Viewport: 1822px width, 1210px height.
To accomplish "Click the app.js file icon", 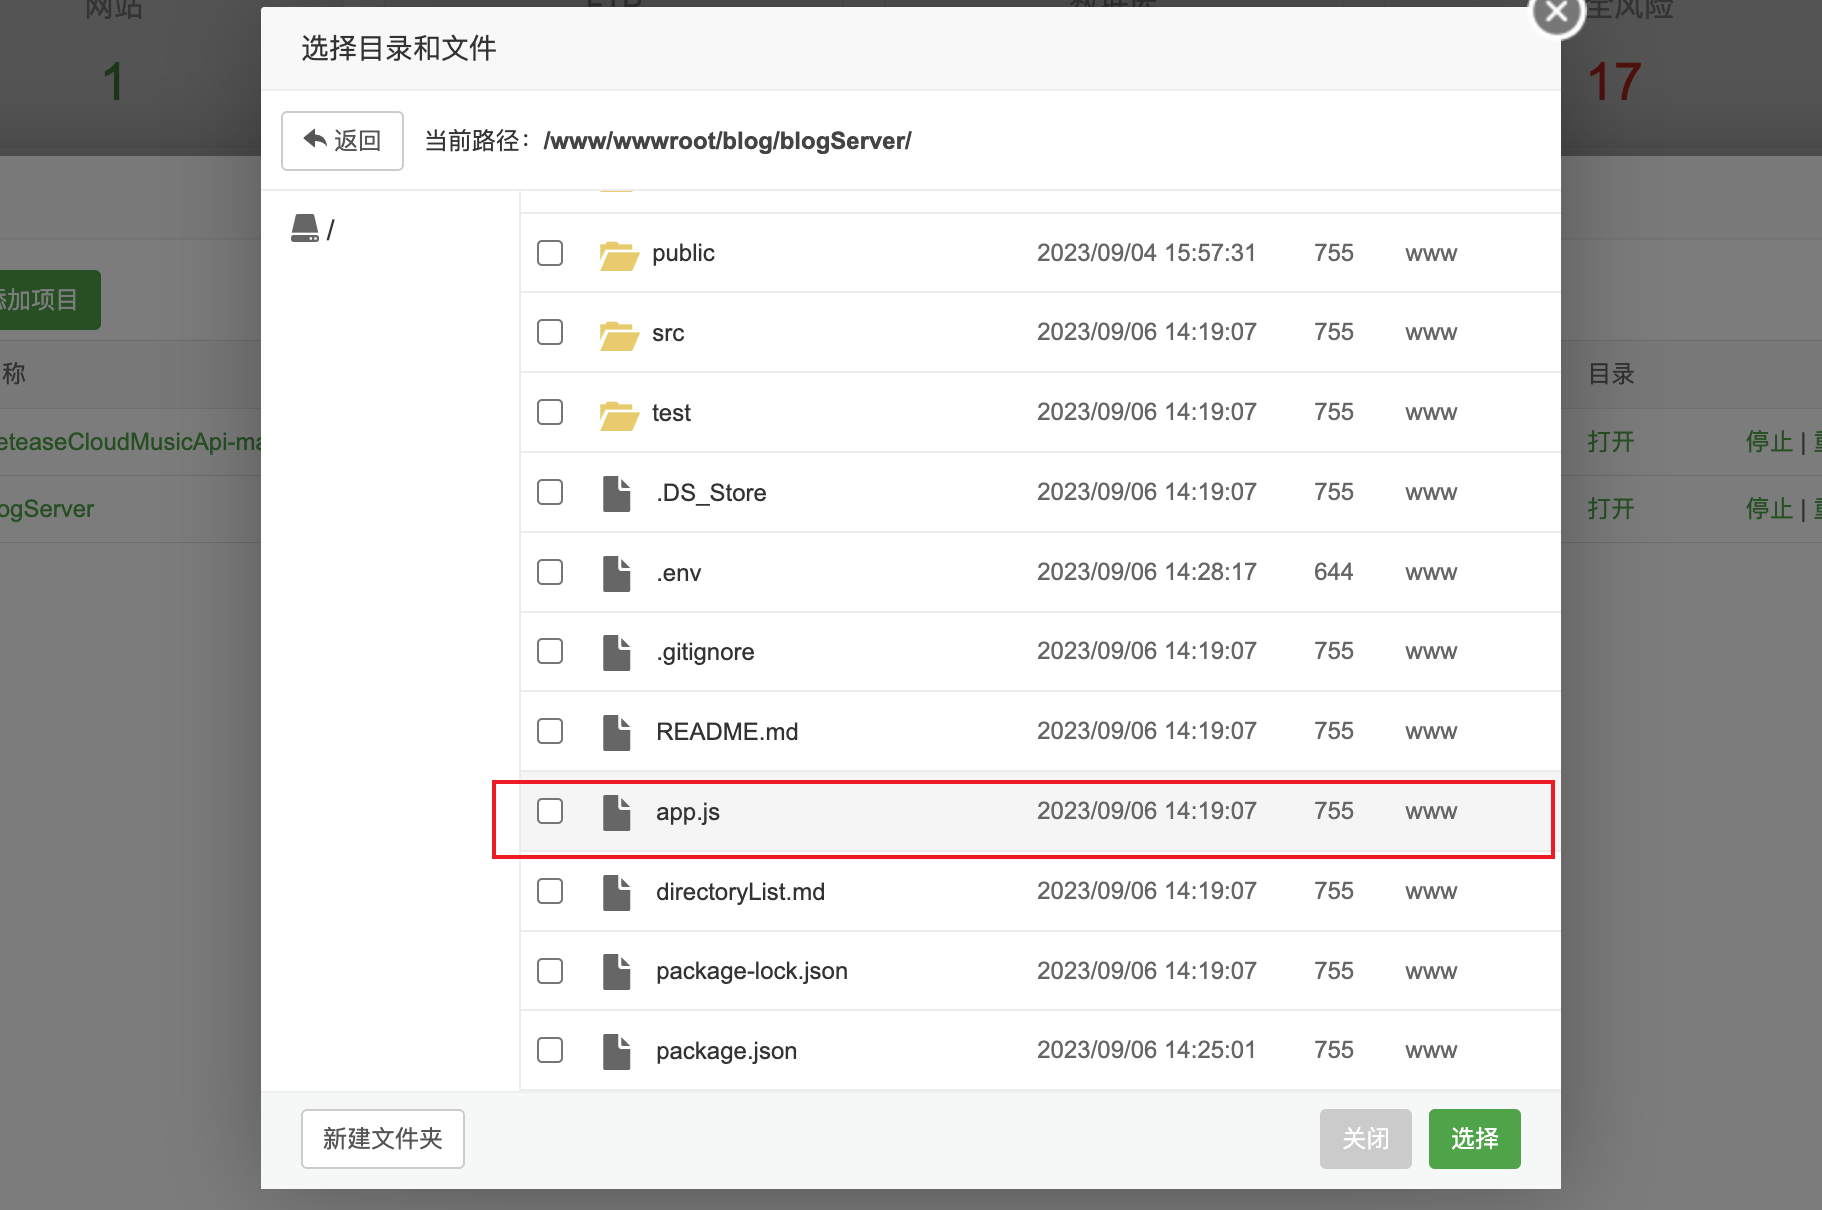I will (617, 813).
